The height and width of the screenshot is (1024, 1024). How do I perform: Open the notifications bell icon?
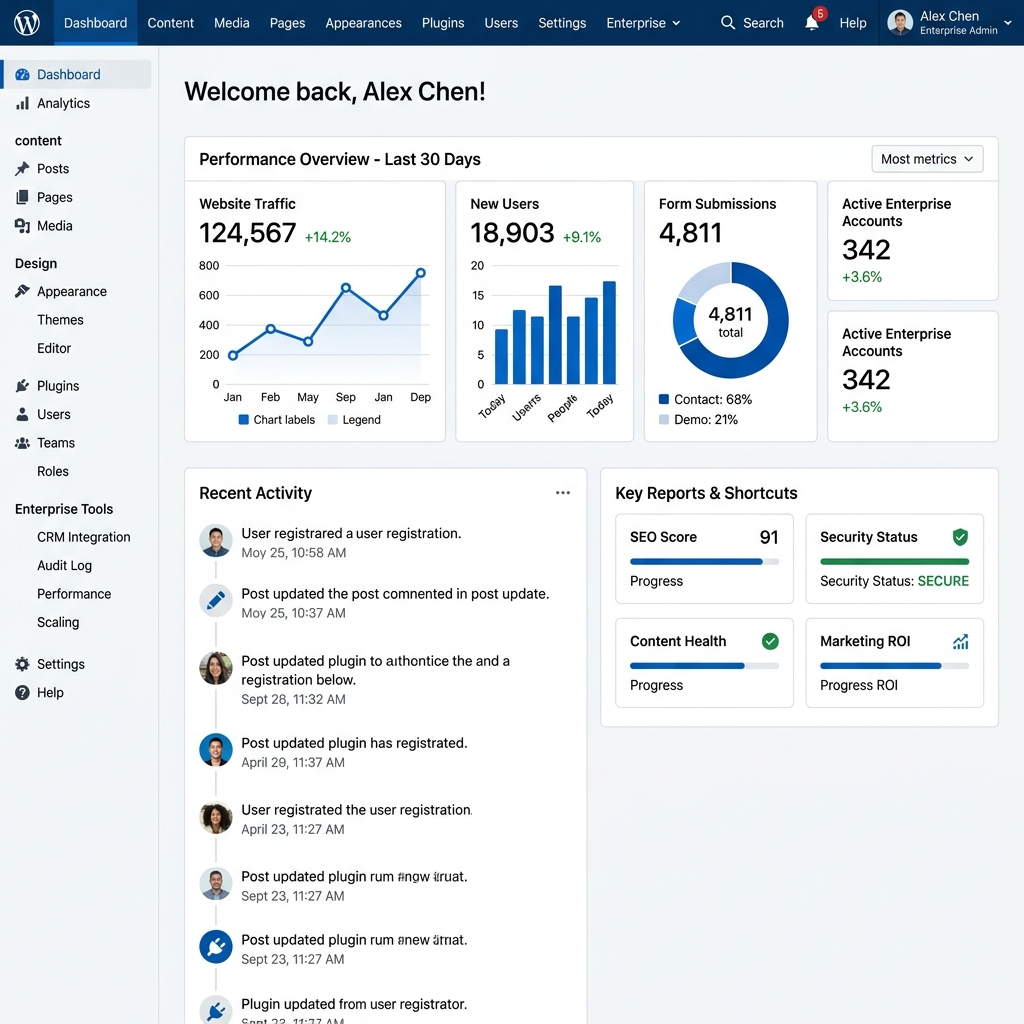[812, 23]
